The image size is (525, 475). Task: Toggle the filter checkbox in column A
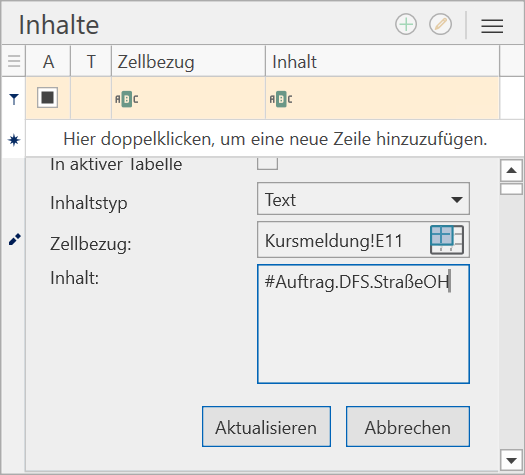[x=47, y=98]
